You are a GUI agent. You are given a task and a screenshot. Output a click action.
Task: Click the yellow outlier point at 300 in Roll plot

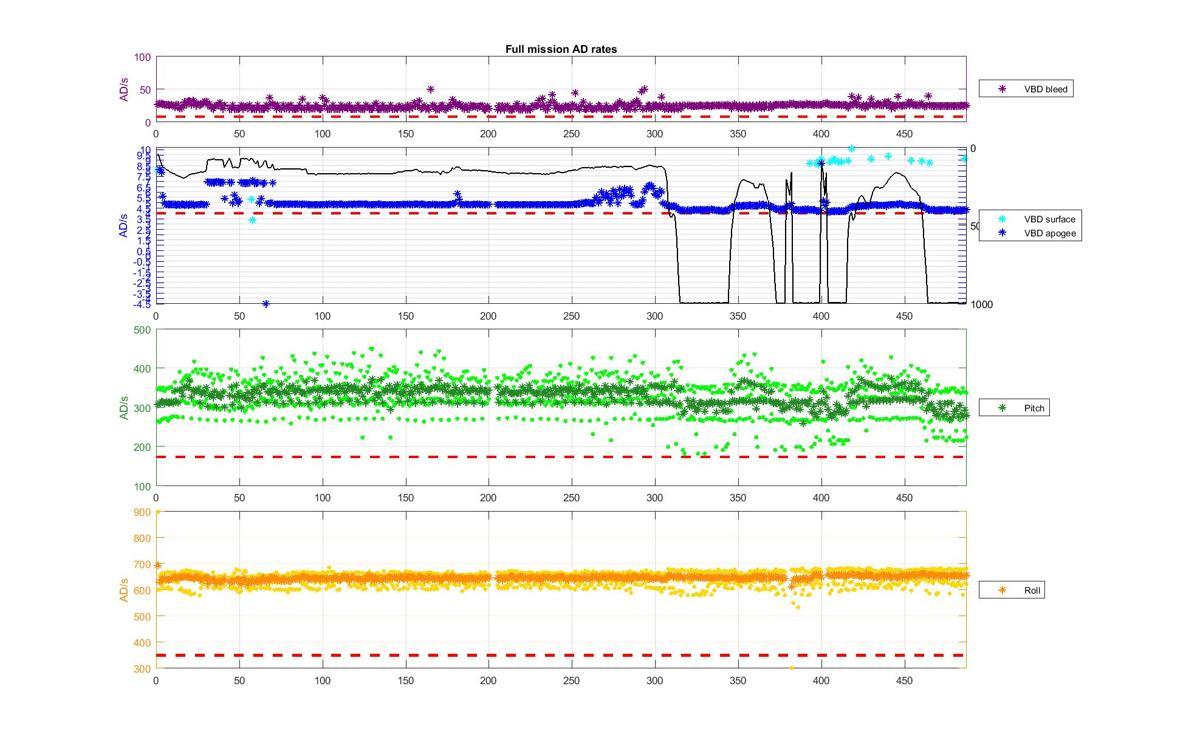(x=791, y=668)
